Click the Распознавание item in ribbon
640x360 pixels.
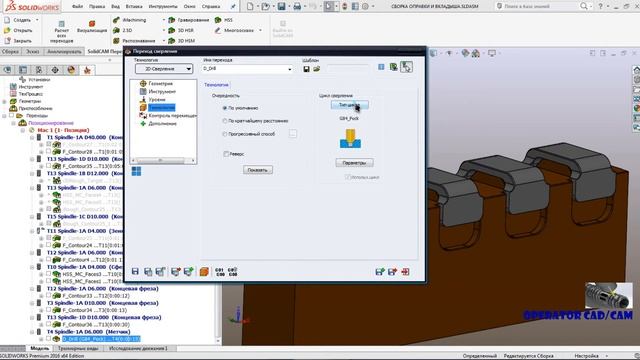coord(134,41)
